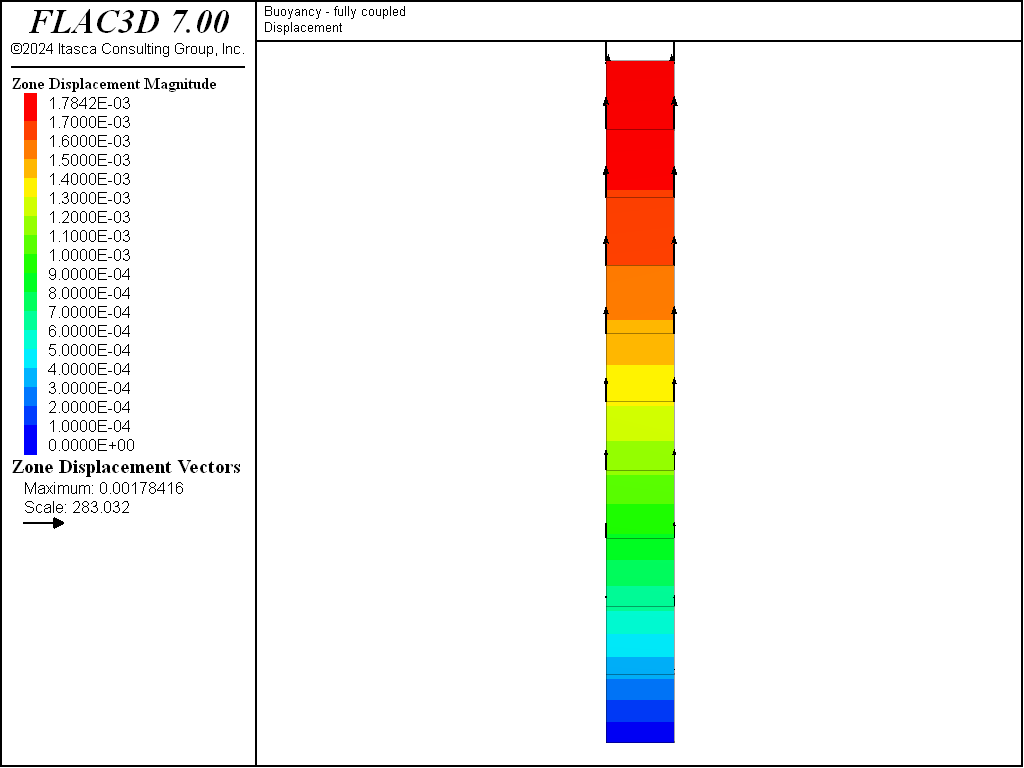Click the red swatch at the top of the color bar
1024x768 pixels.
pyautogui.click(x=31, y=107)
